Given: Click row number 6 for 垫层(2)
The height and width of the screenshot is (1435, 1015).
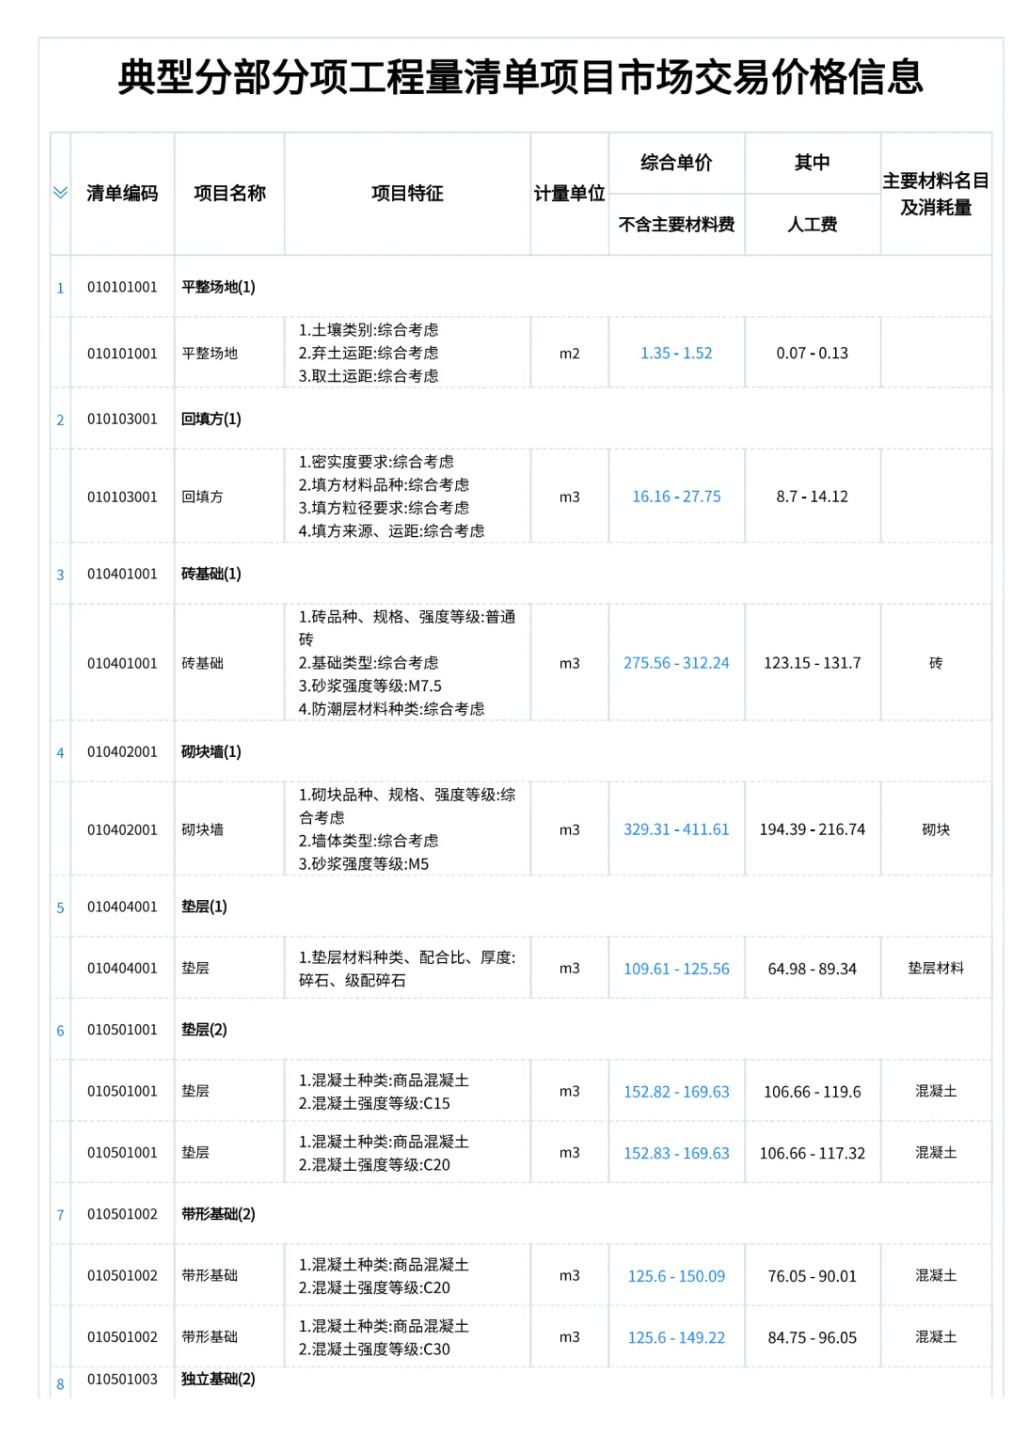Looking at the screenshot, I should pos(60,1031).
